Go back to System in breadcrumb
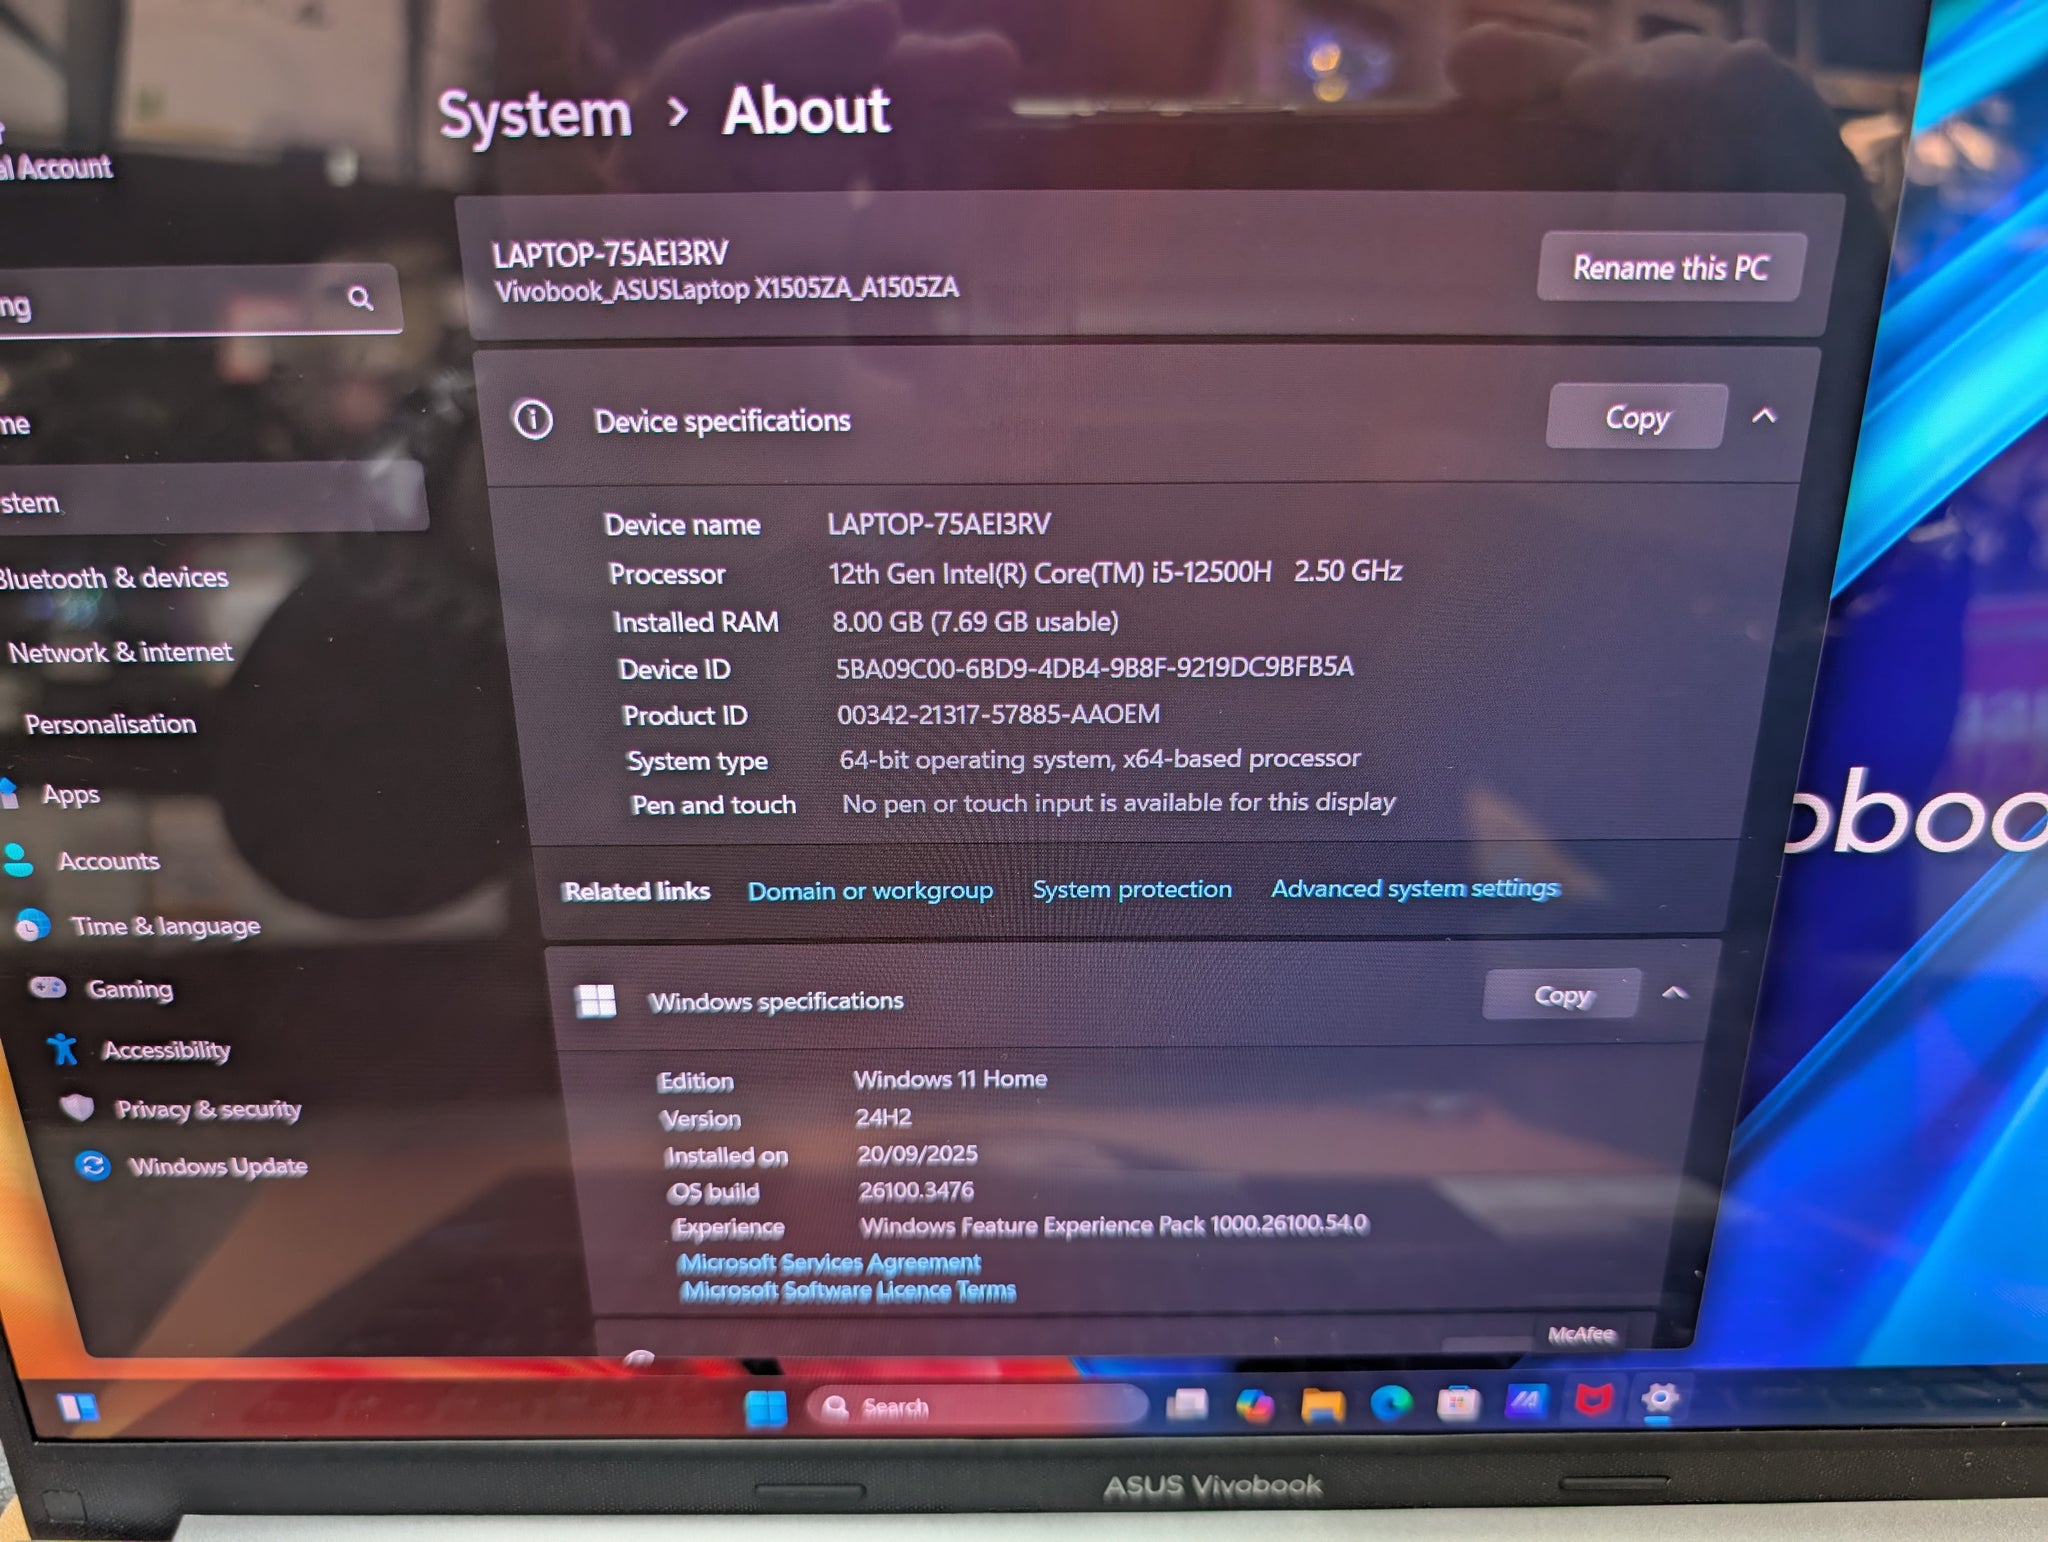Screen dimensions: 2048x1542 coord(535,115)
